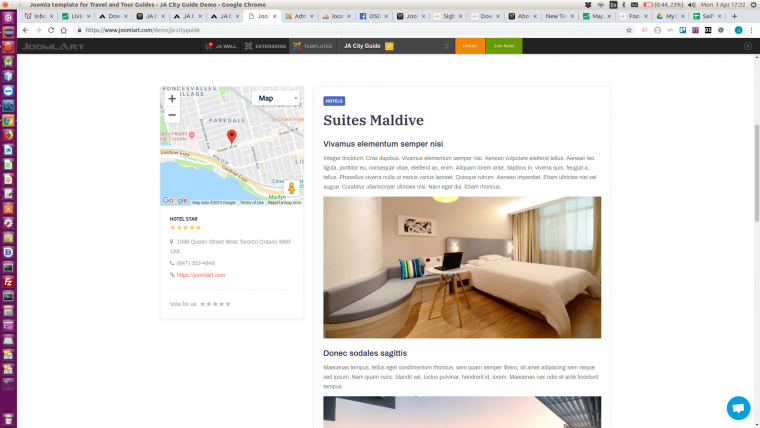
Task: Open Chrome's three-dot menu
Action: pos(752,30)
